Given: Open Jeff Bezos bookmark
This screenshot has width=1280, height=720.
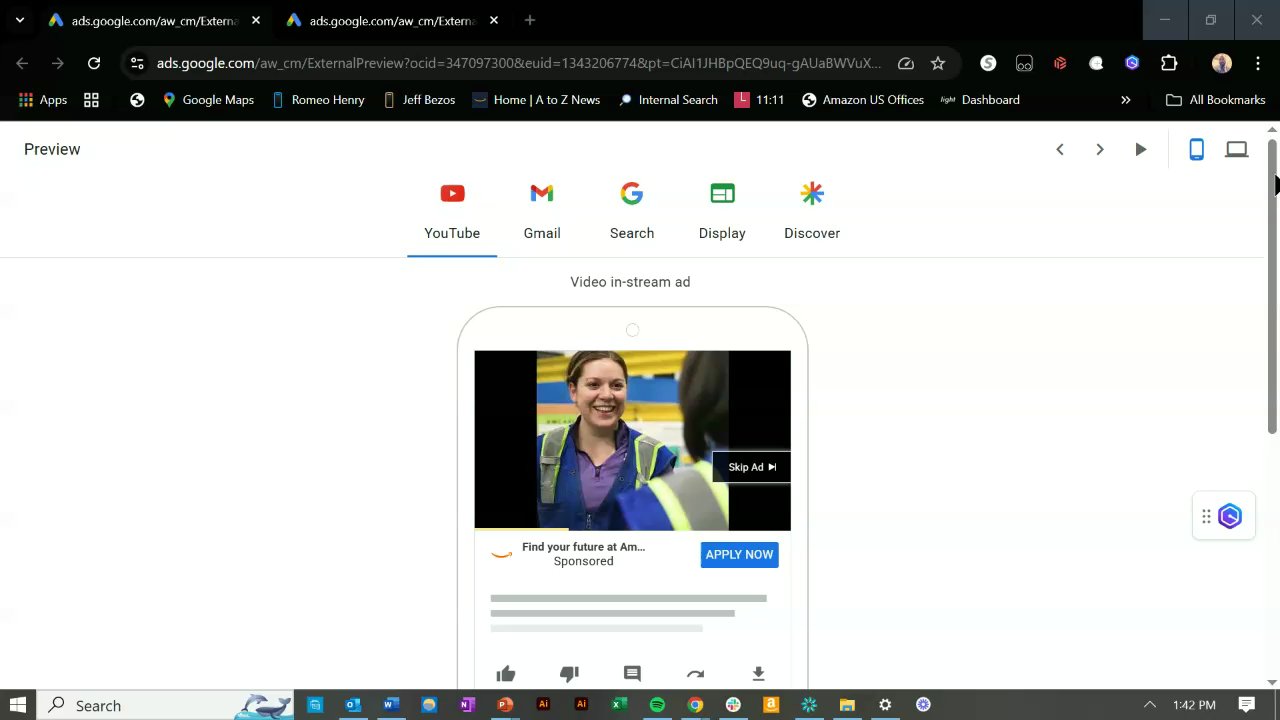Looking at the screenshot, I should point(419,100).
